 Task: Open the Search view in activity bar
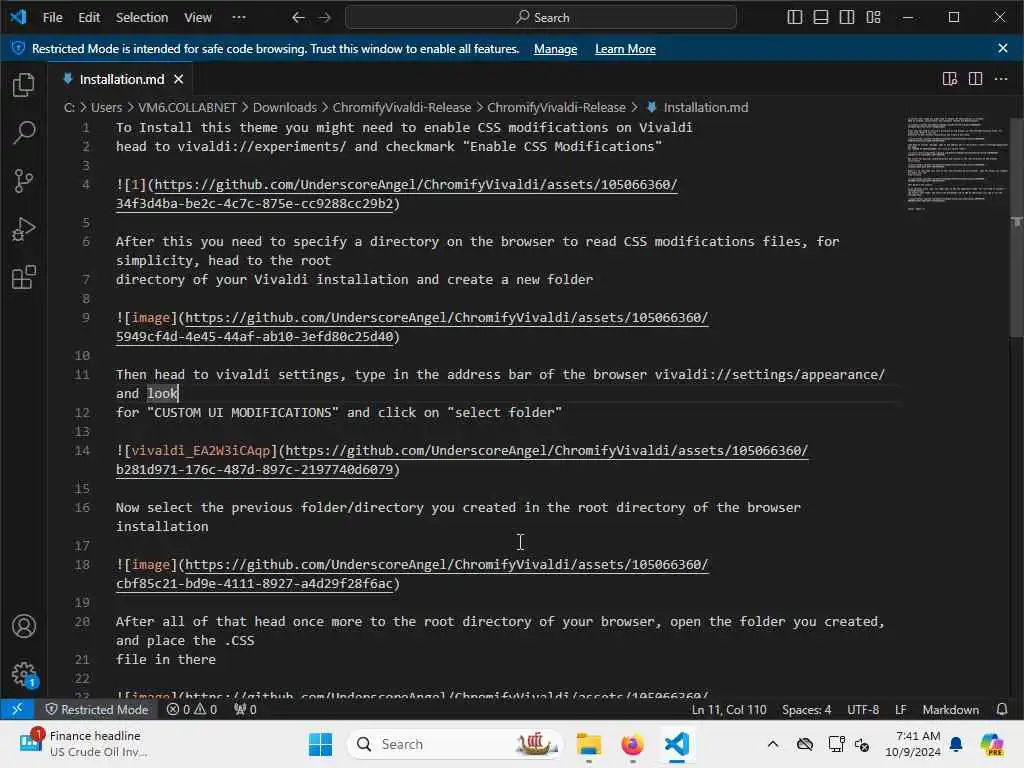24,133
